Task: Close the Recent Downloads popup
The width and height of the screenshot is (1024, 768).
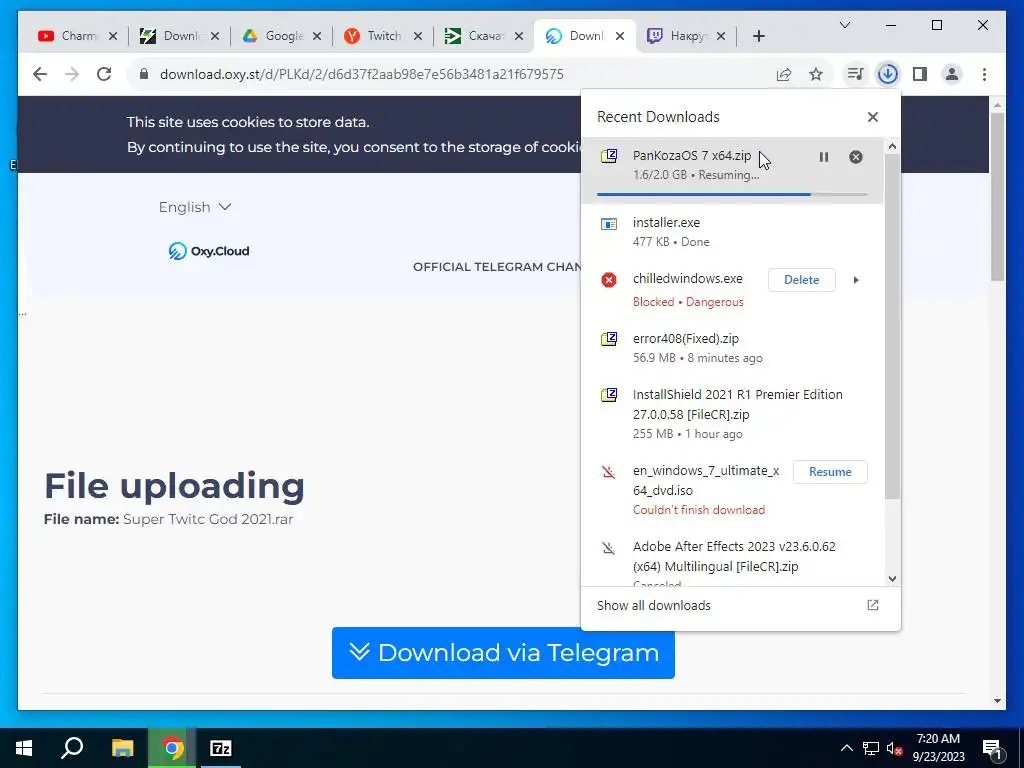Action: (x=872, y=117)
